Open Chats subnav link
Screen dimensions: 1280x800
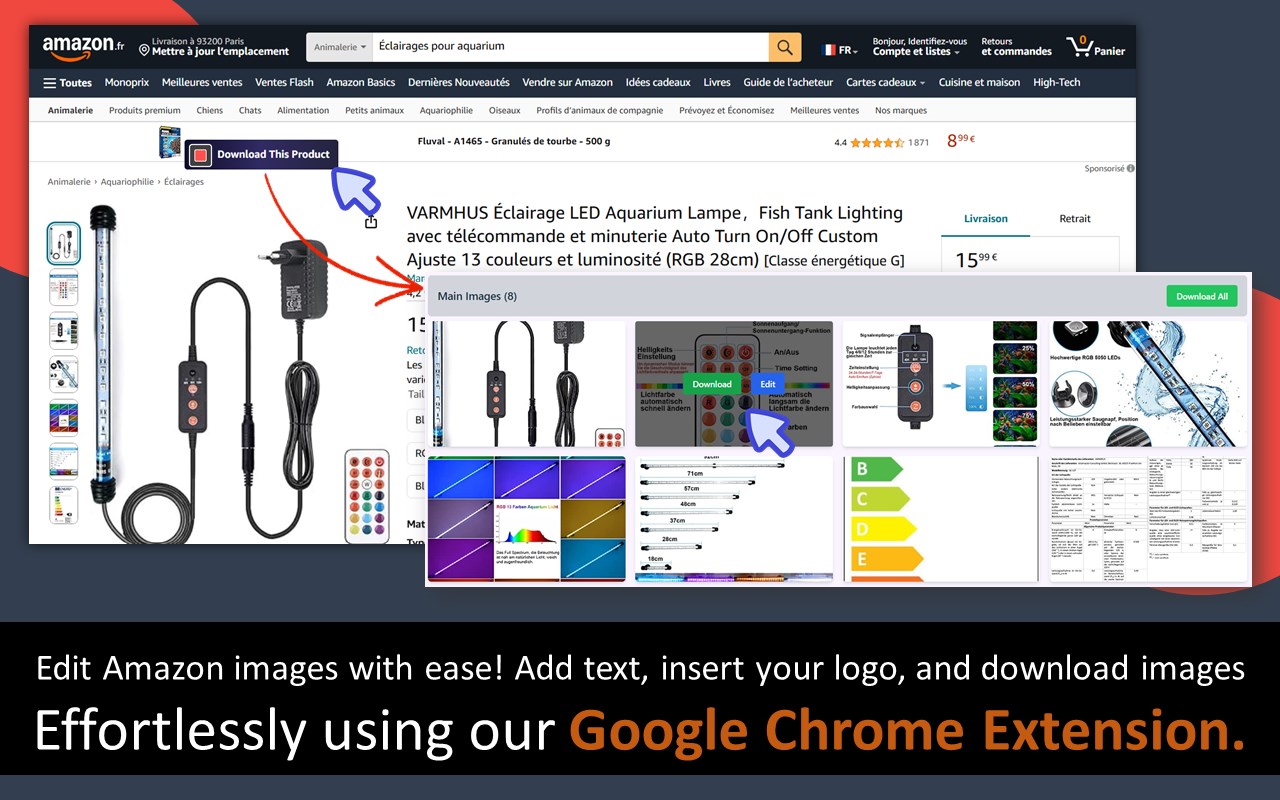[250, 111]
